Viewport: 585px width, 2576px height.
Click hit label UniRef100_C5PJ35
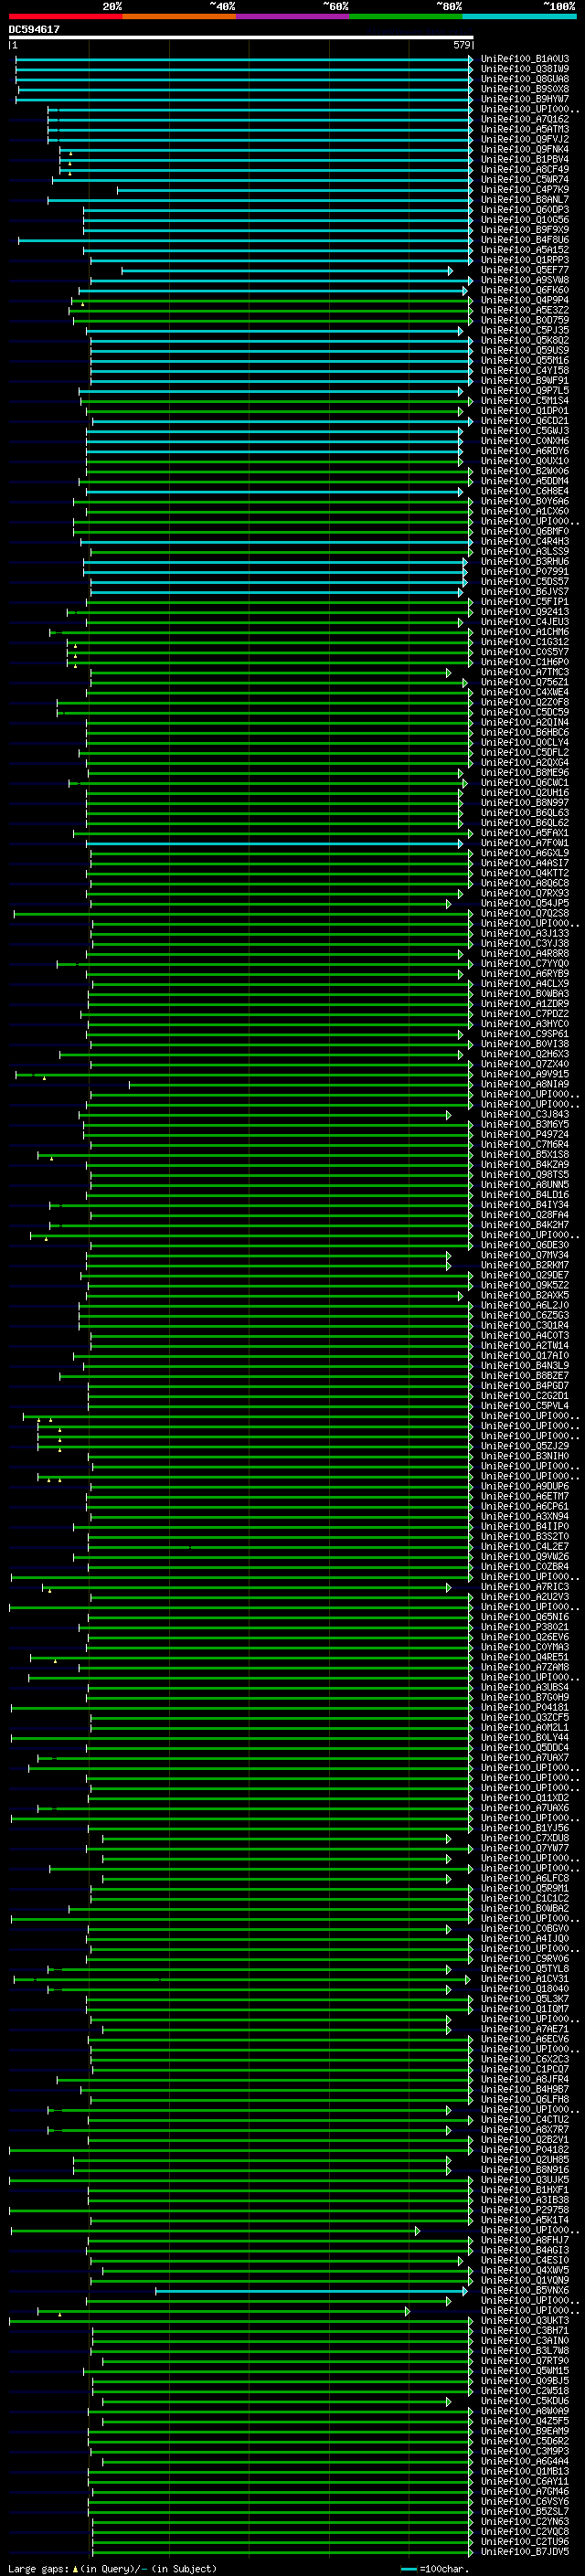pyautogui.click(x=524, y=330)
